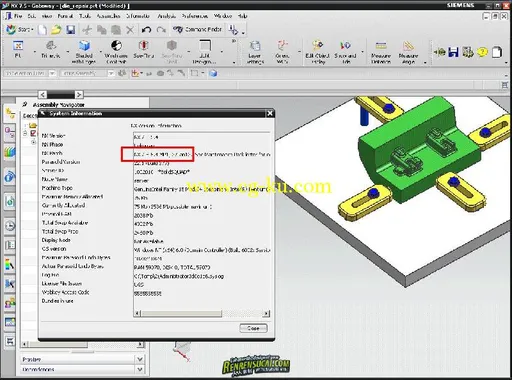Expand the assembly tree root node
The height and width of the screenshot is (380, 512).
[x=25, y=133]
